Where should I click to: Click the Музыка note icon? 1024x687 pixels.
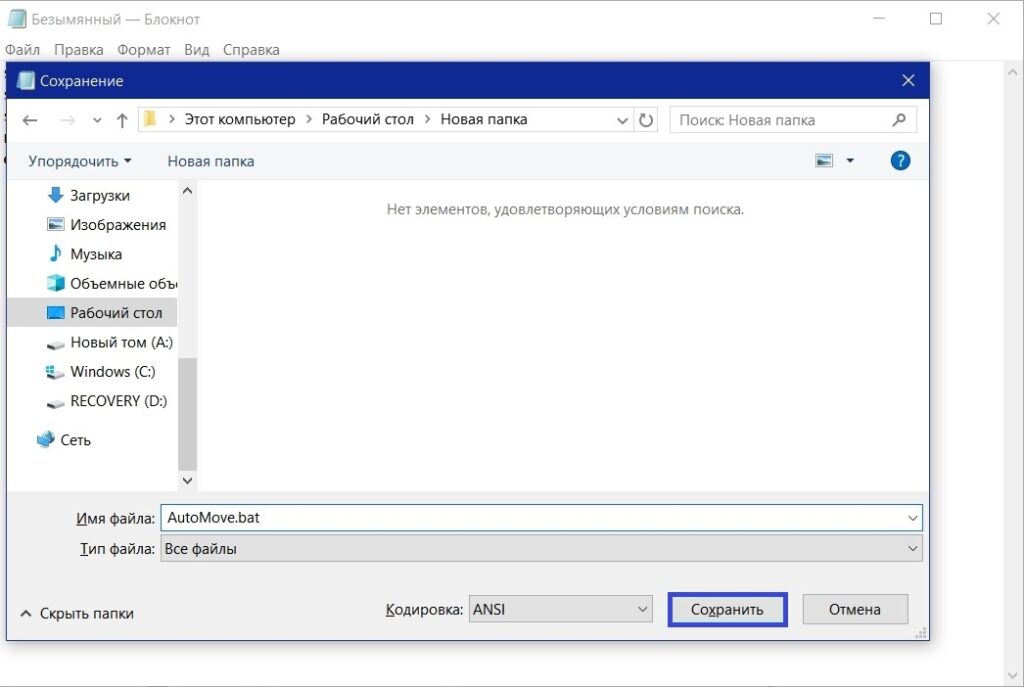pos(56,253)
